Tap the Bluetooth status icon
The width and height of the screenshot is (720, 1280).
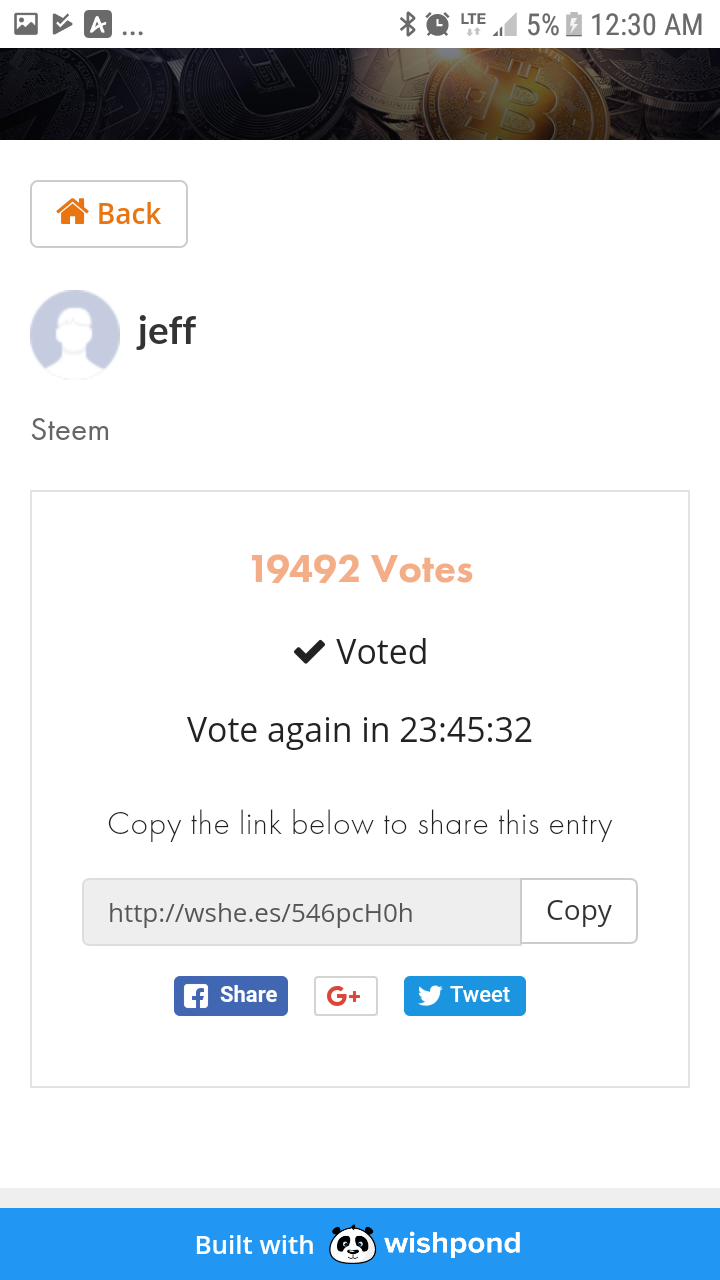[x=407, y=24]
